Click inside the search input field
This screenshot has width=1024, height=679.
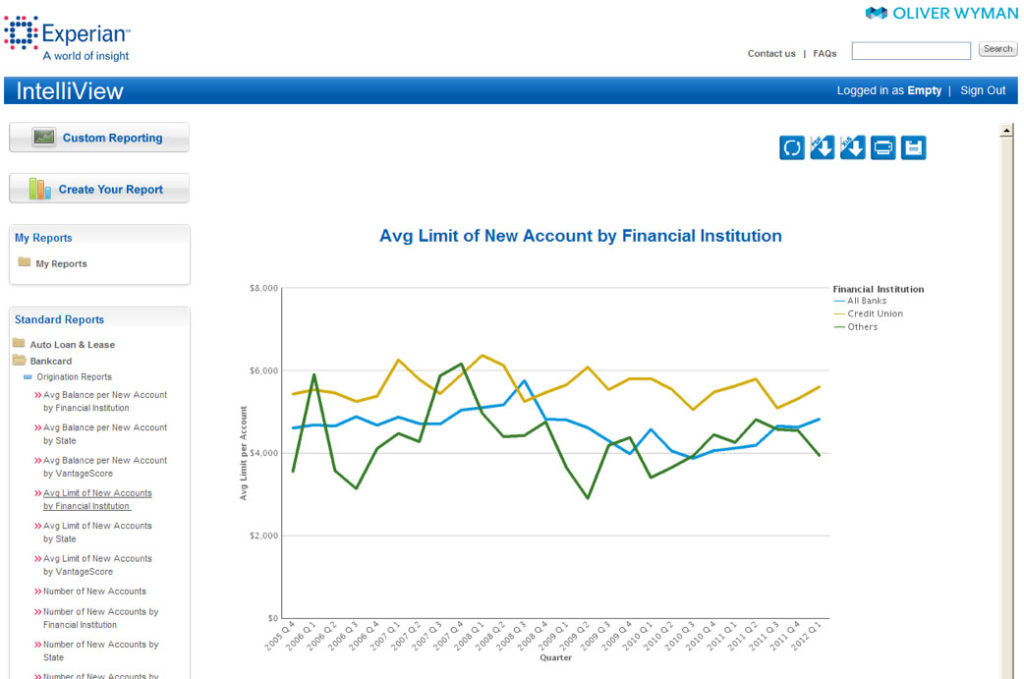[x=910, y=50]
